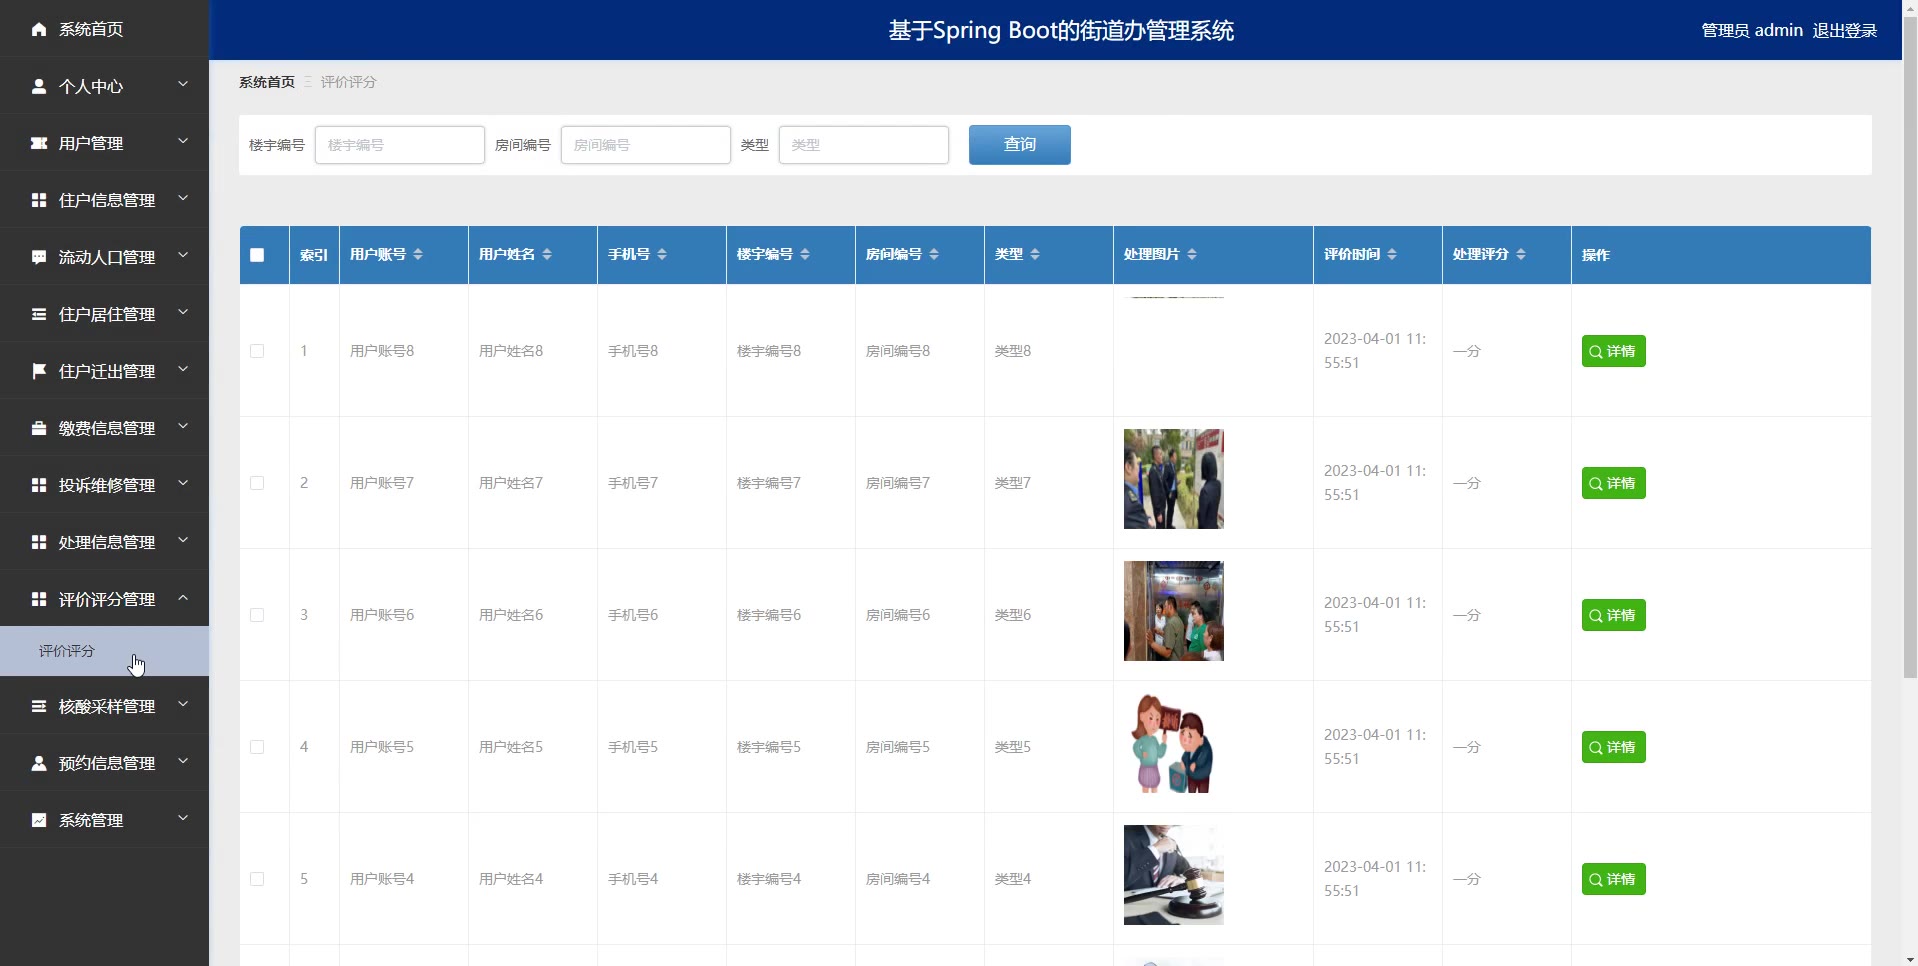Expand the 住户迁出管理 menu chevron
The height and width of the screenshot is (966, 1918).
183,370
